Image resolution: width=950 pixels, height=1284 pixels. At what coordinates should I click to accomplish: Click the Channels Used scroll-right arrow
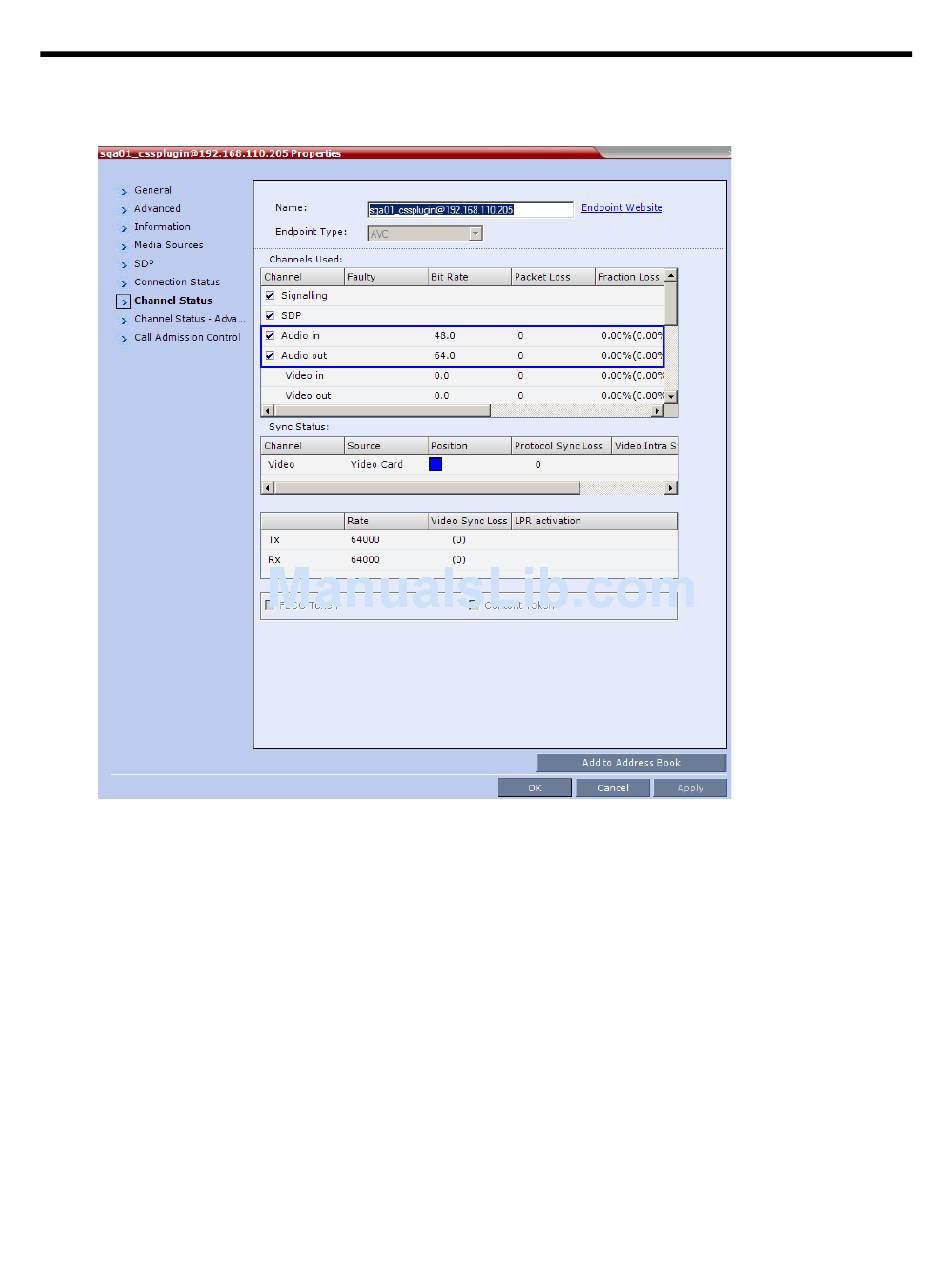coord(657,411)
